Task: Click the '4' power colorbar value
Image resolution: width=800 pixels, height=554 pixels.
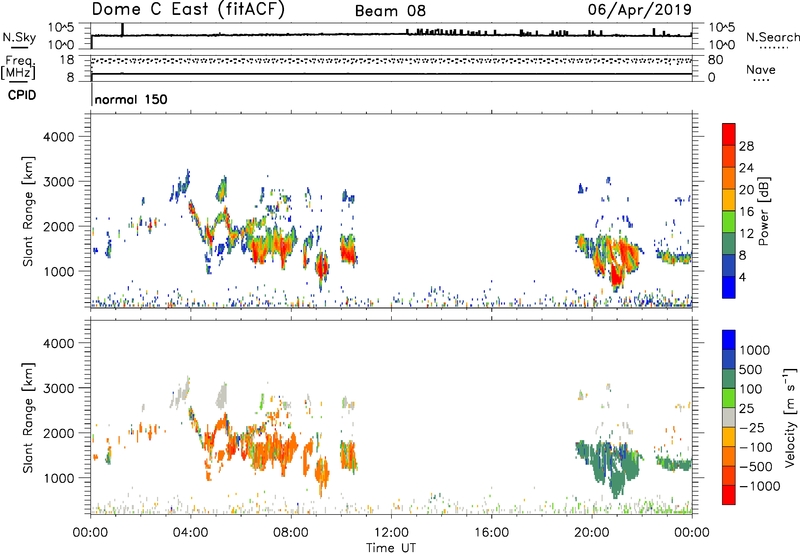Action: click(743, 278)
